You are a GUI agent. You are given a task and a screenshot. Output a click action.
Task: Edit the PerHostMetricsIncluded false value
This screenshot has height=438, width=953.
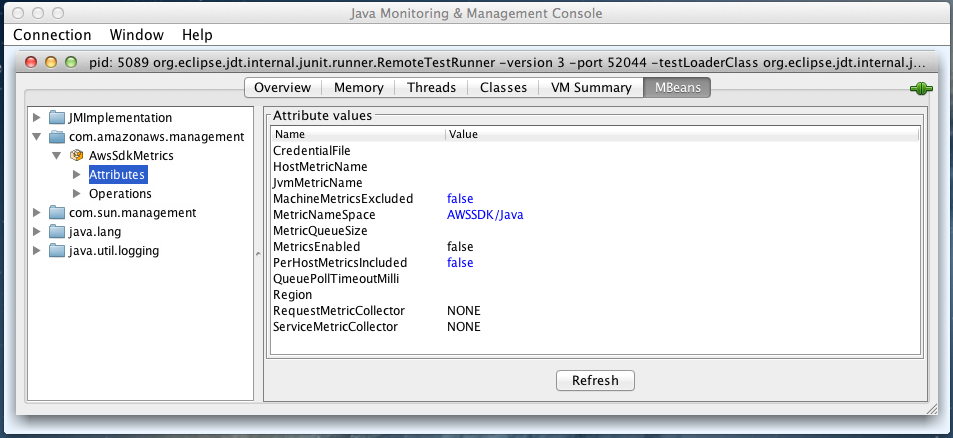click(x=460, y=262)
